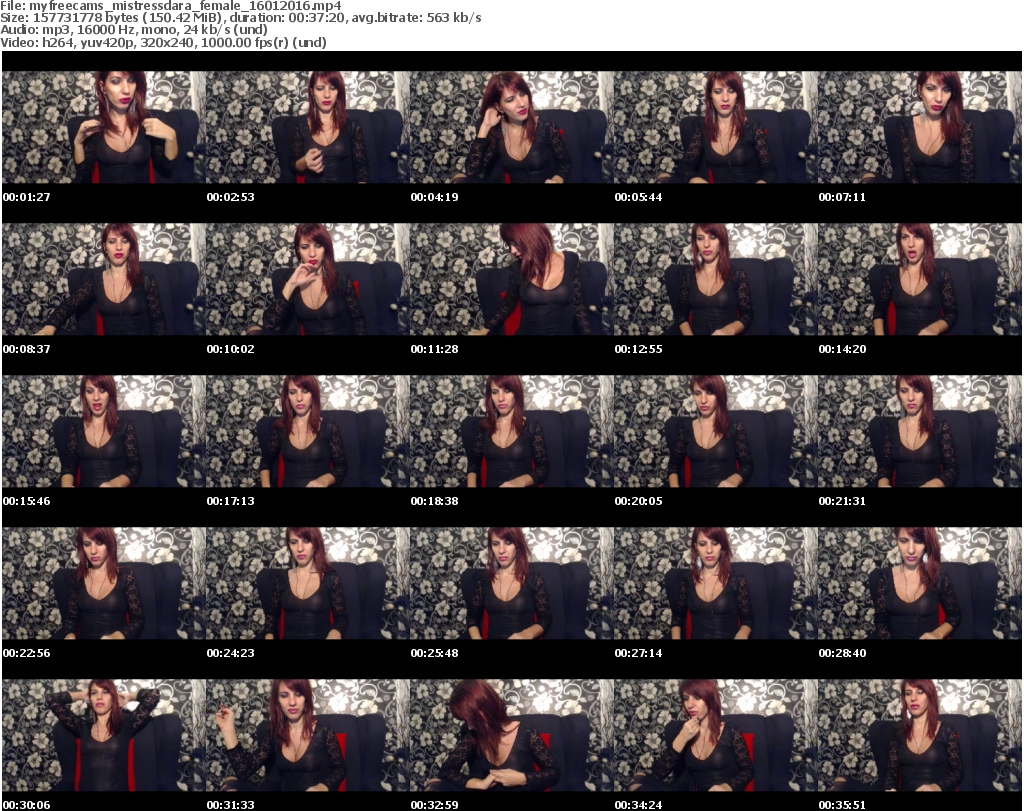Select the thumbnail above timestamp 00:11:28
The width and height of the screenshot is (1024, 811).
click(511, 279)
